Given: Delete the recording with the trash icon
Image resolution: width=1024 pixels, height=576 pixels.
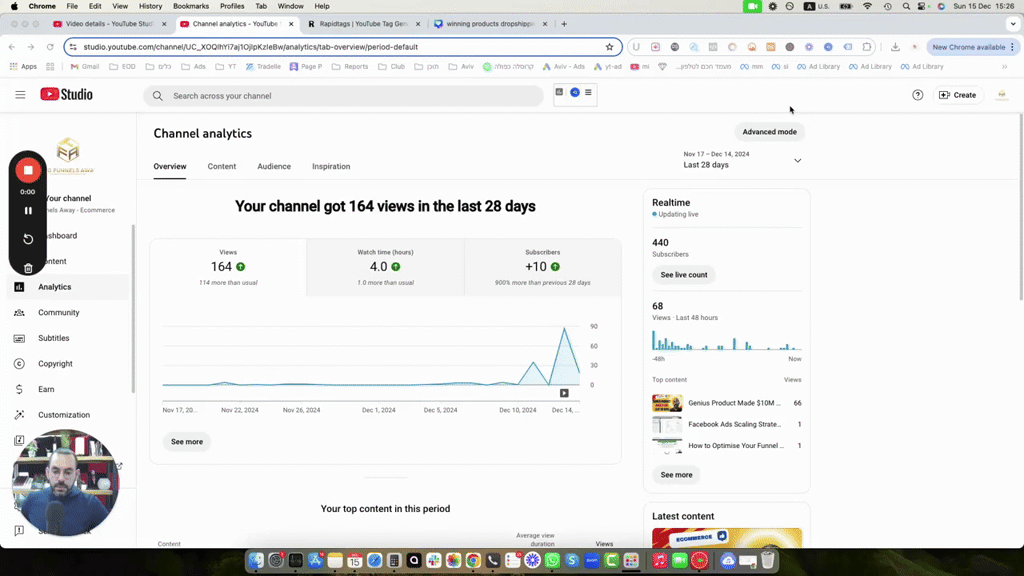Looking at the screenshot, I should (28, 268).
